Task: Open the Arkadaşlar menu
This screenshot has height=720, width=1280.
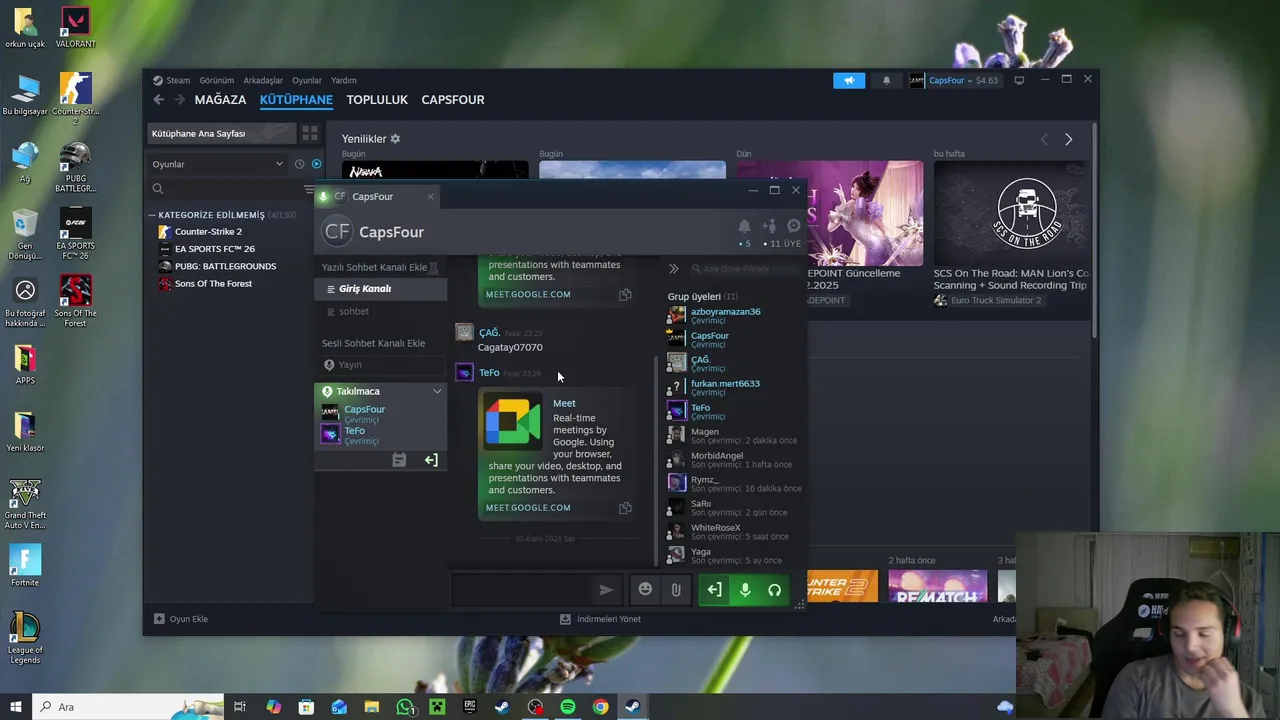Action: [x=263, y=80]
